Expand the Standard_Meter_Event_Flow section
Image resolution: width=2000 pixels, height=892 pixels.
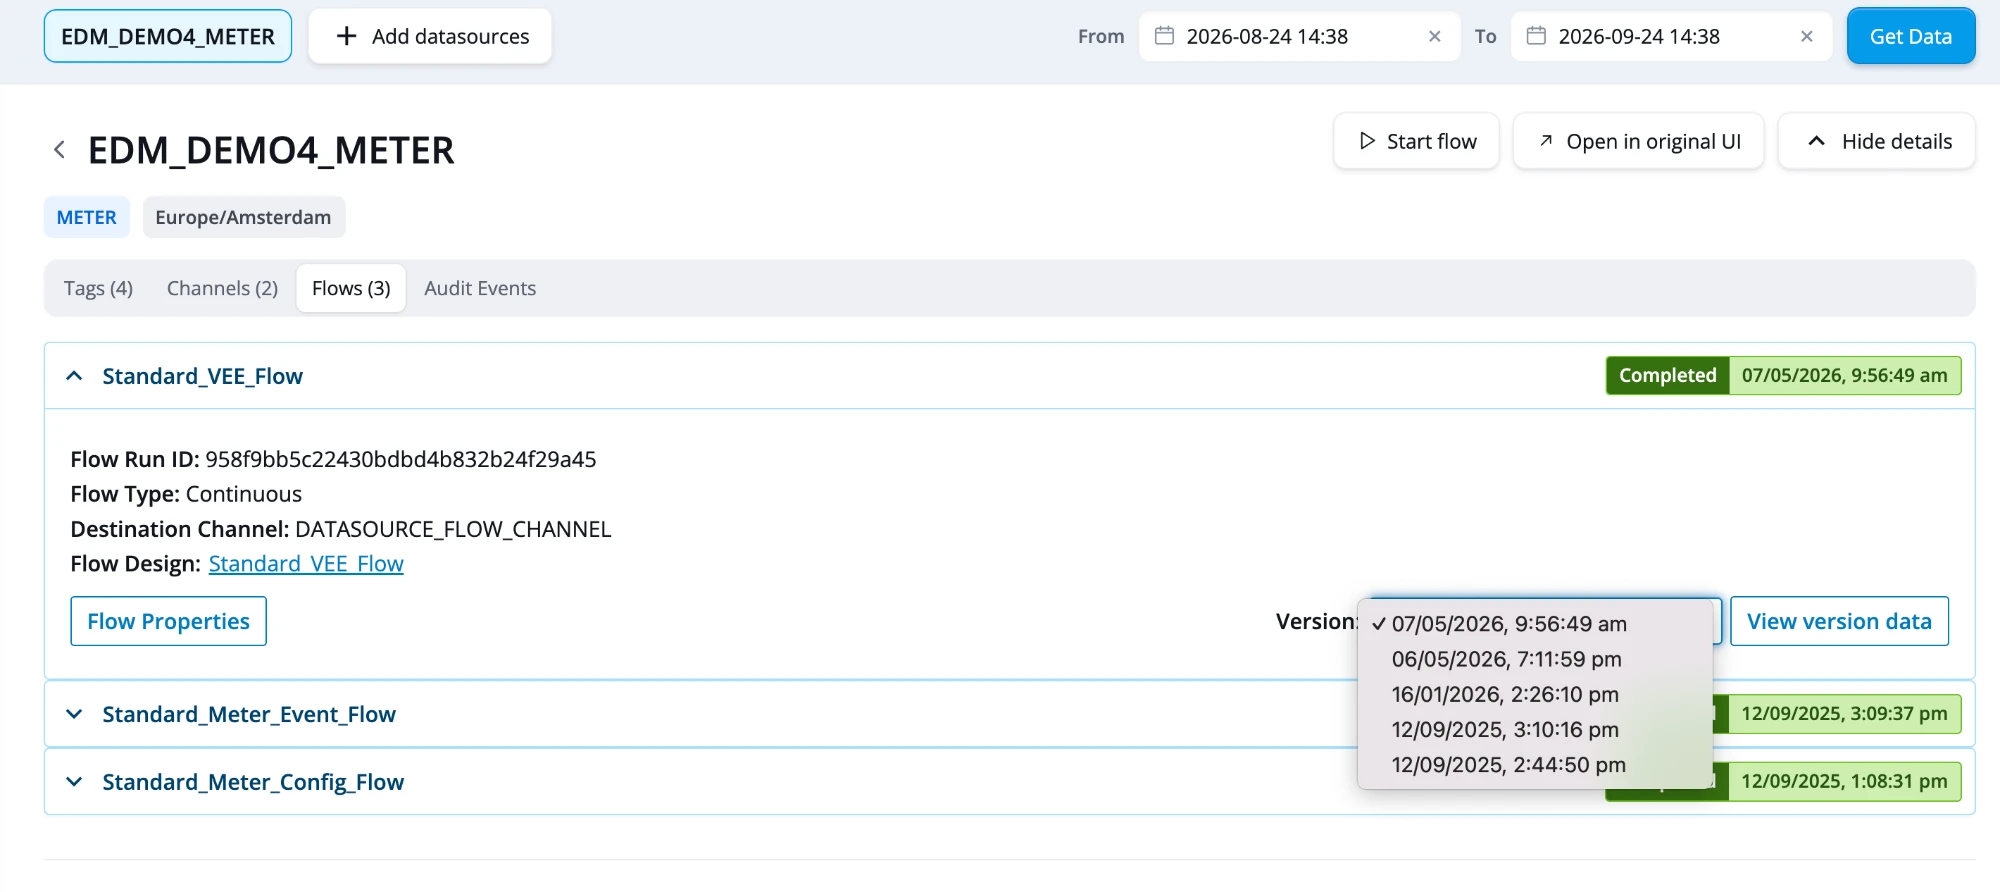click(x=74, y=714)
